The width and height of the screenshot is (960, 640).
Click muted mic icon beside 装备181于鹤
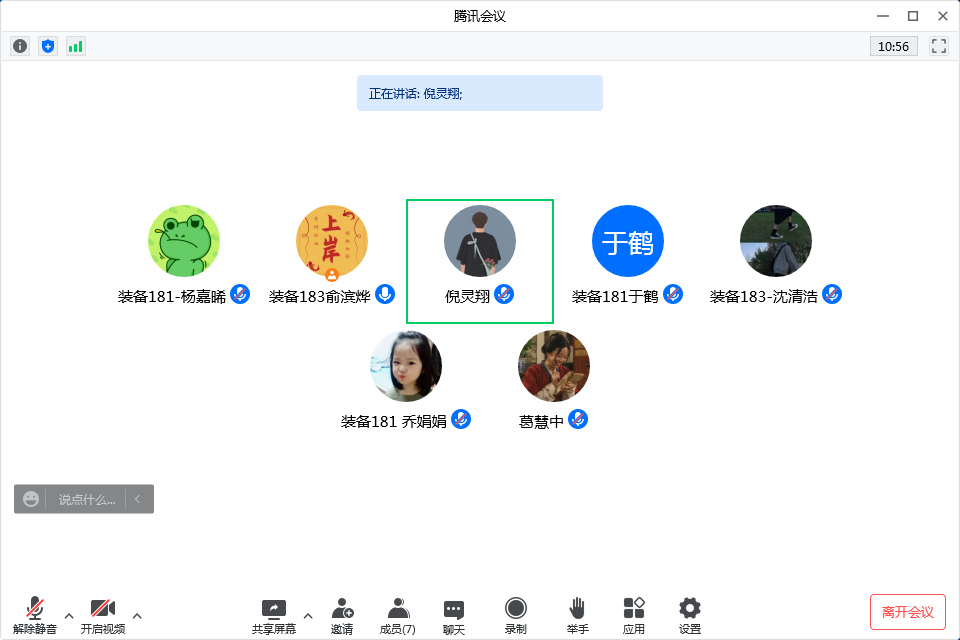(x=673, y=295)
